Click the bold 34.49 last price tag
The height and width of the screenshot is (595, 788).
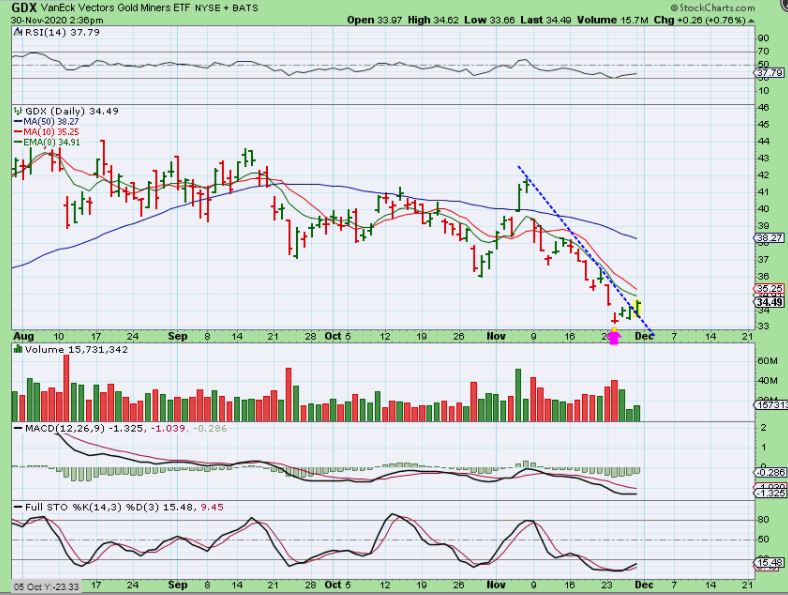[x=769, y=302]
